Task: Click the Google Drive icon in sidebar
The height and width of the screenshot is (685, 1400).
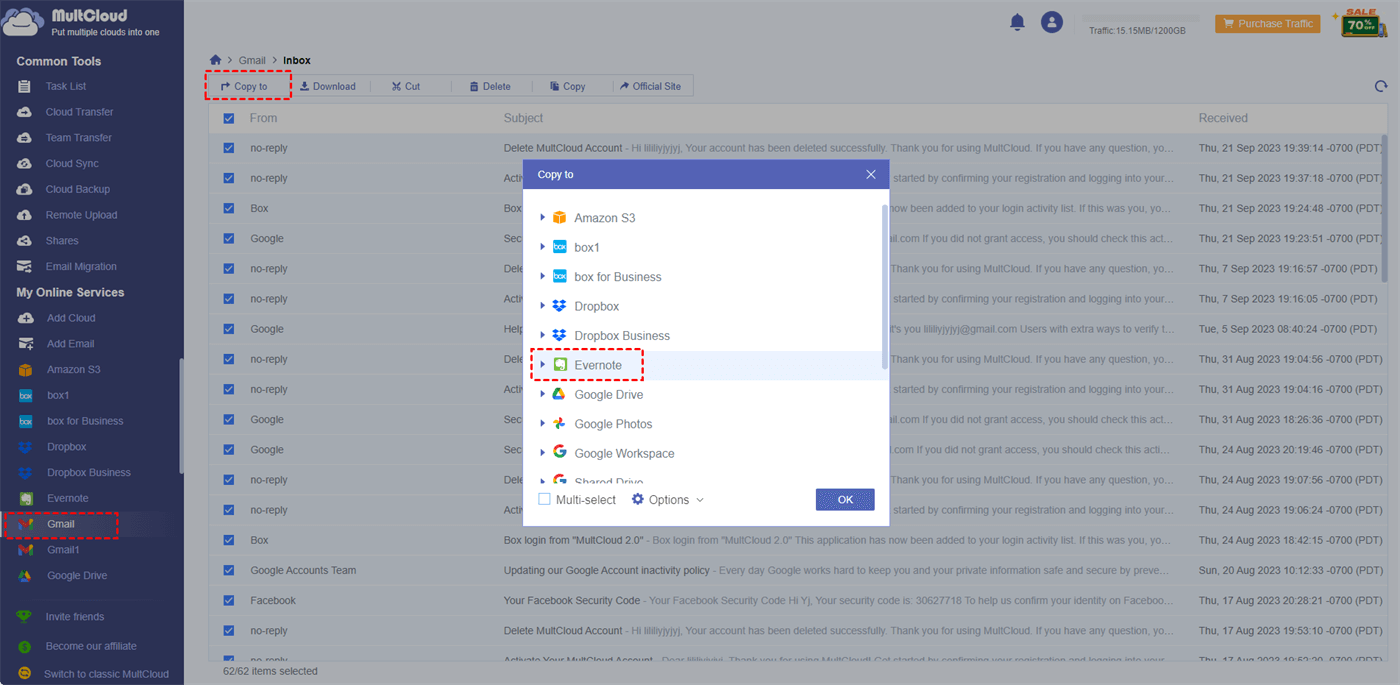Action: pos(26,576)
